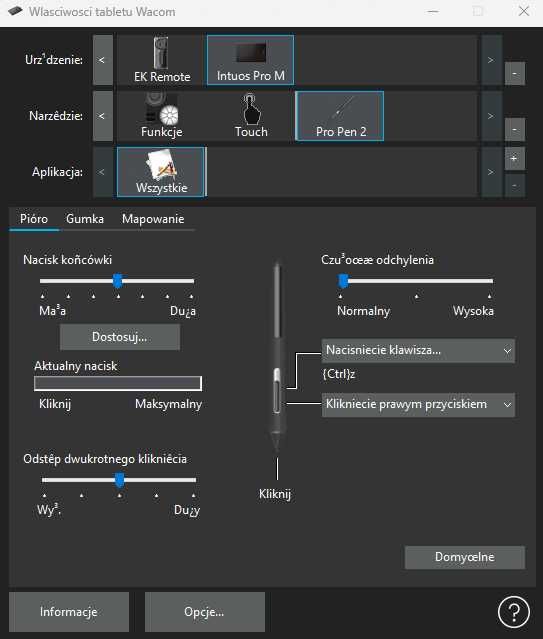Switch to the Pióro tab
The image size is (543, 639).
coord(34,219)
